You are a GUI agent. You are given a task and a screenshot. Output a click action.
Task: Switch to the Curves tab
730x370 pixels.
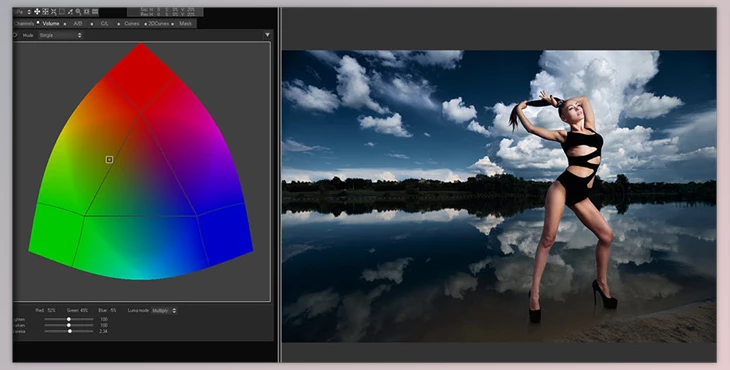pos(132,23)
